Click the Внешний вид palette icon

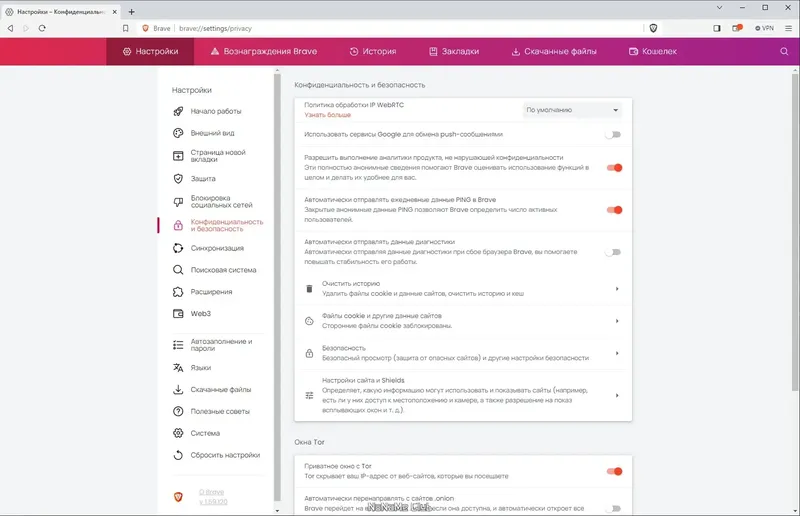pyautogui.click(x=178, y=133)
